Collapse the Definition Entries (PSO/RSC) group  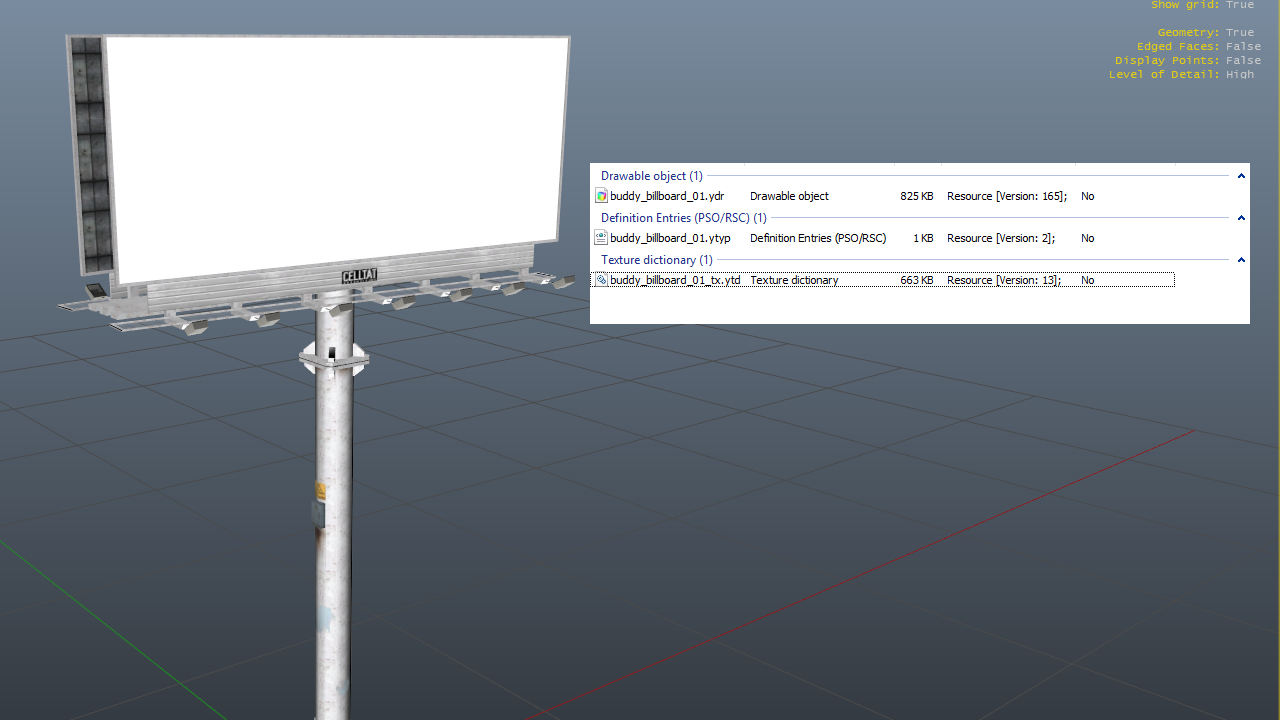[x=1241, y=218]
